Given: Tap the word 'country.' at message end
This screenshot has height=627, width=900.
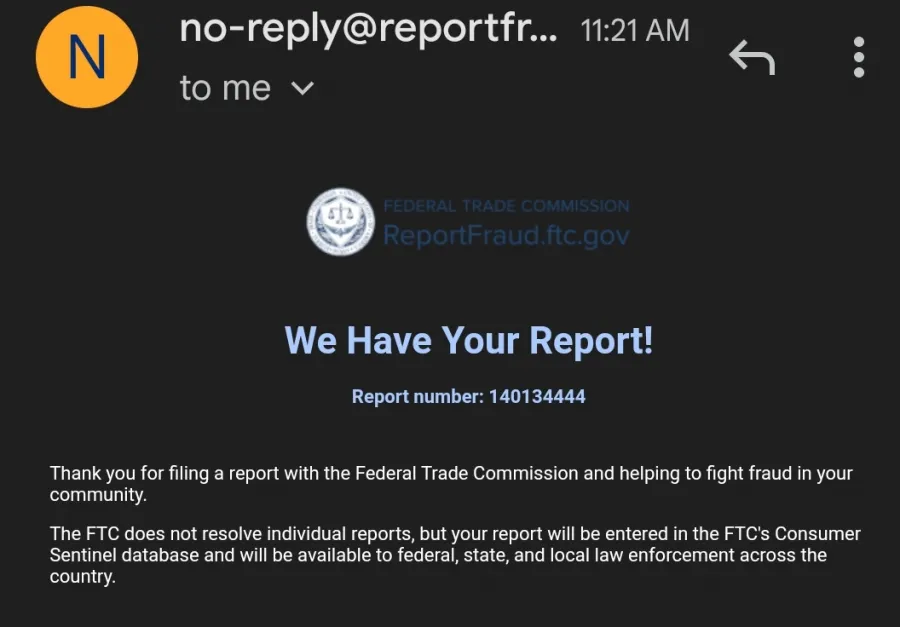Looking at the screenshot, I should [83, 576].
